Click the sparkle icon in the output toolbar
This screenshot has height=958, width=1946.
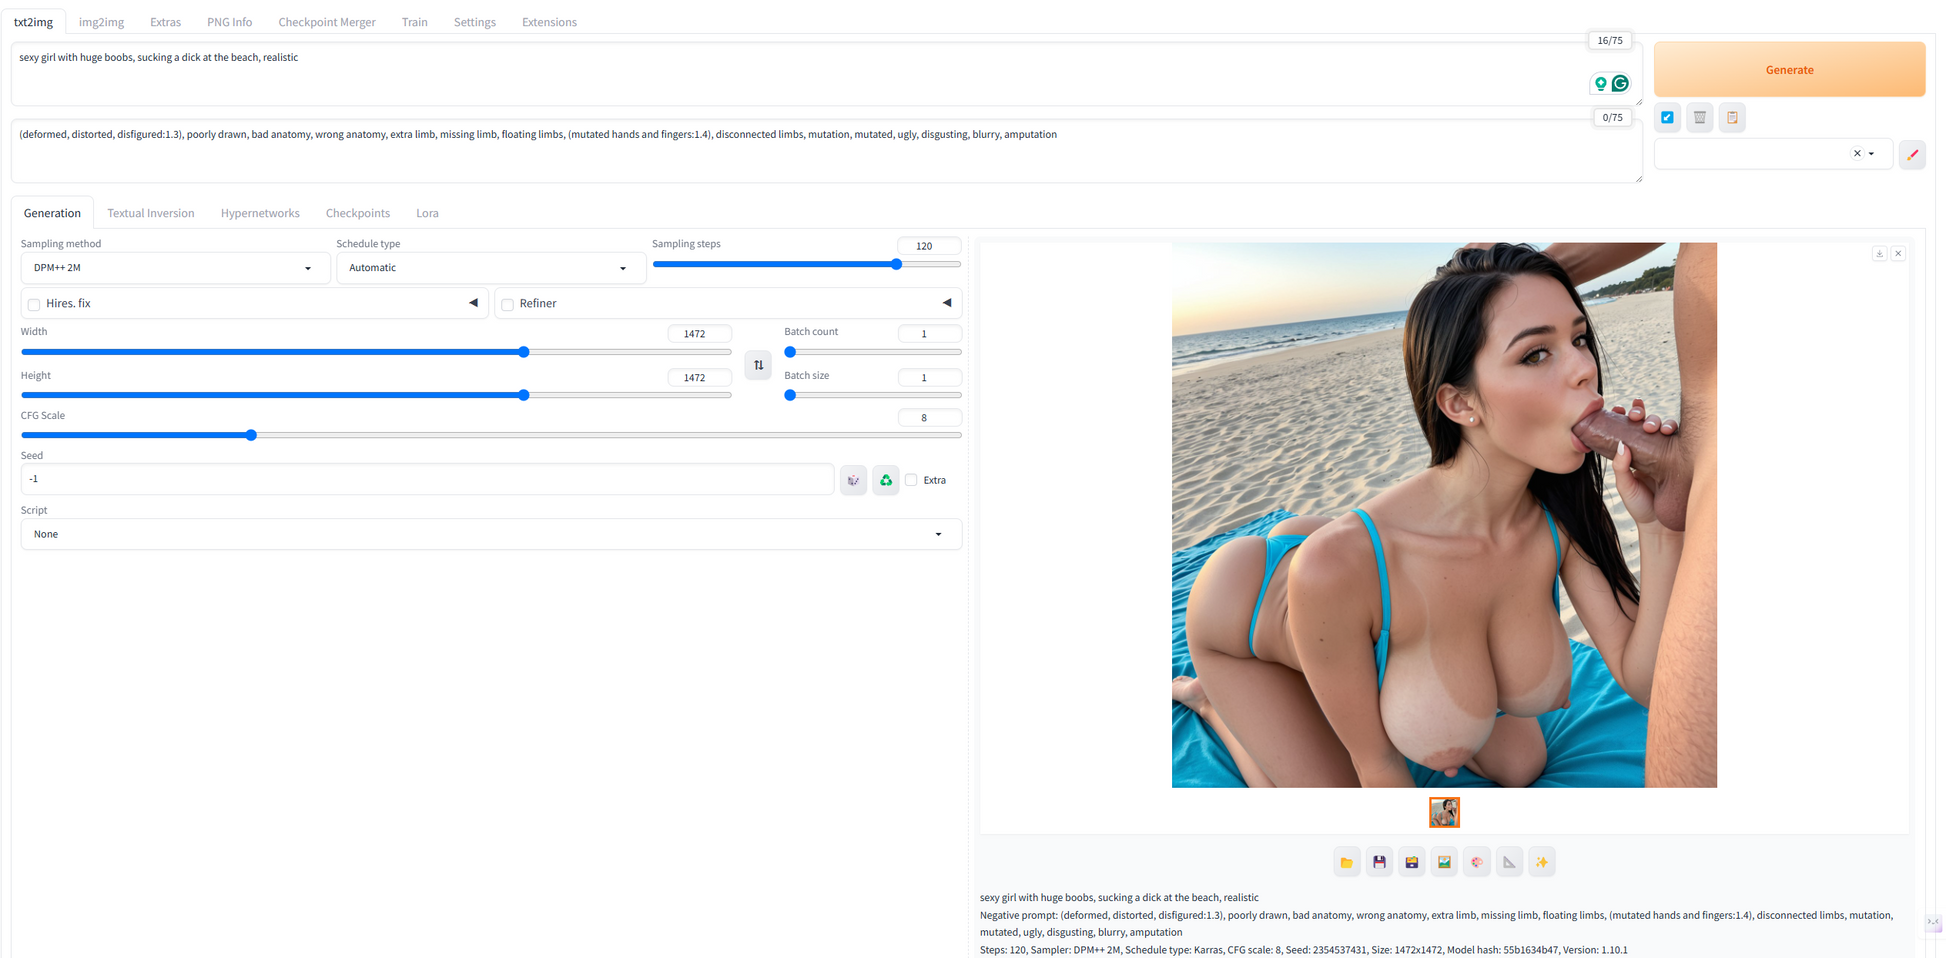coord(1542,862)
